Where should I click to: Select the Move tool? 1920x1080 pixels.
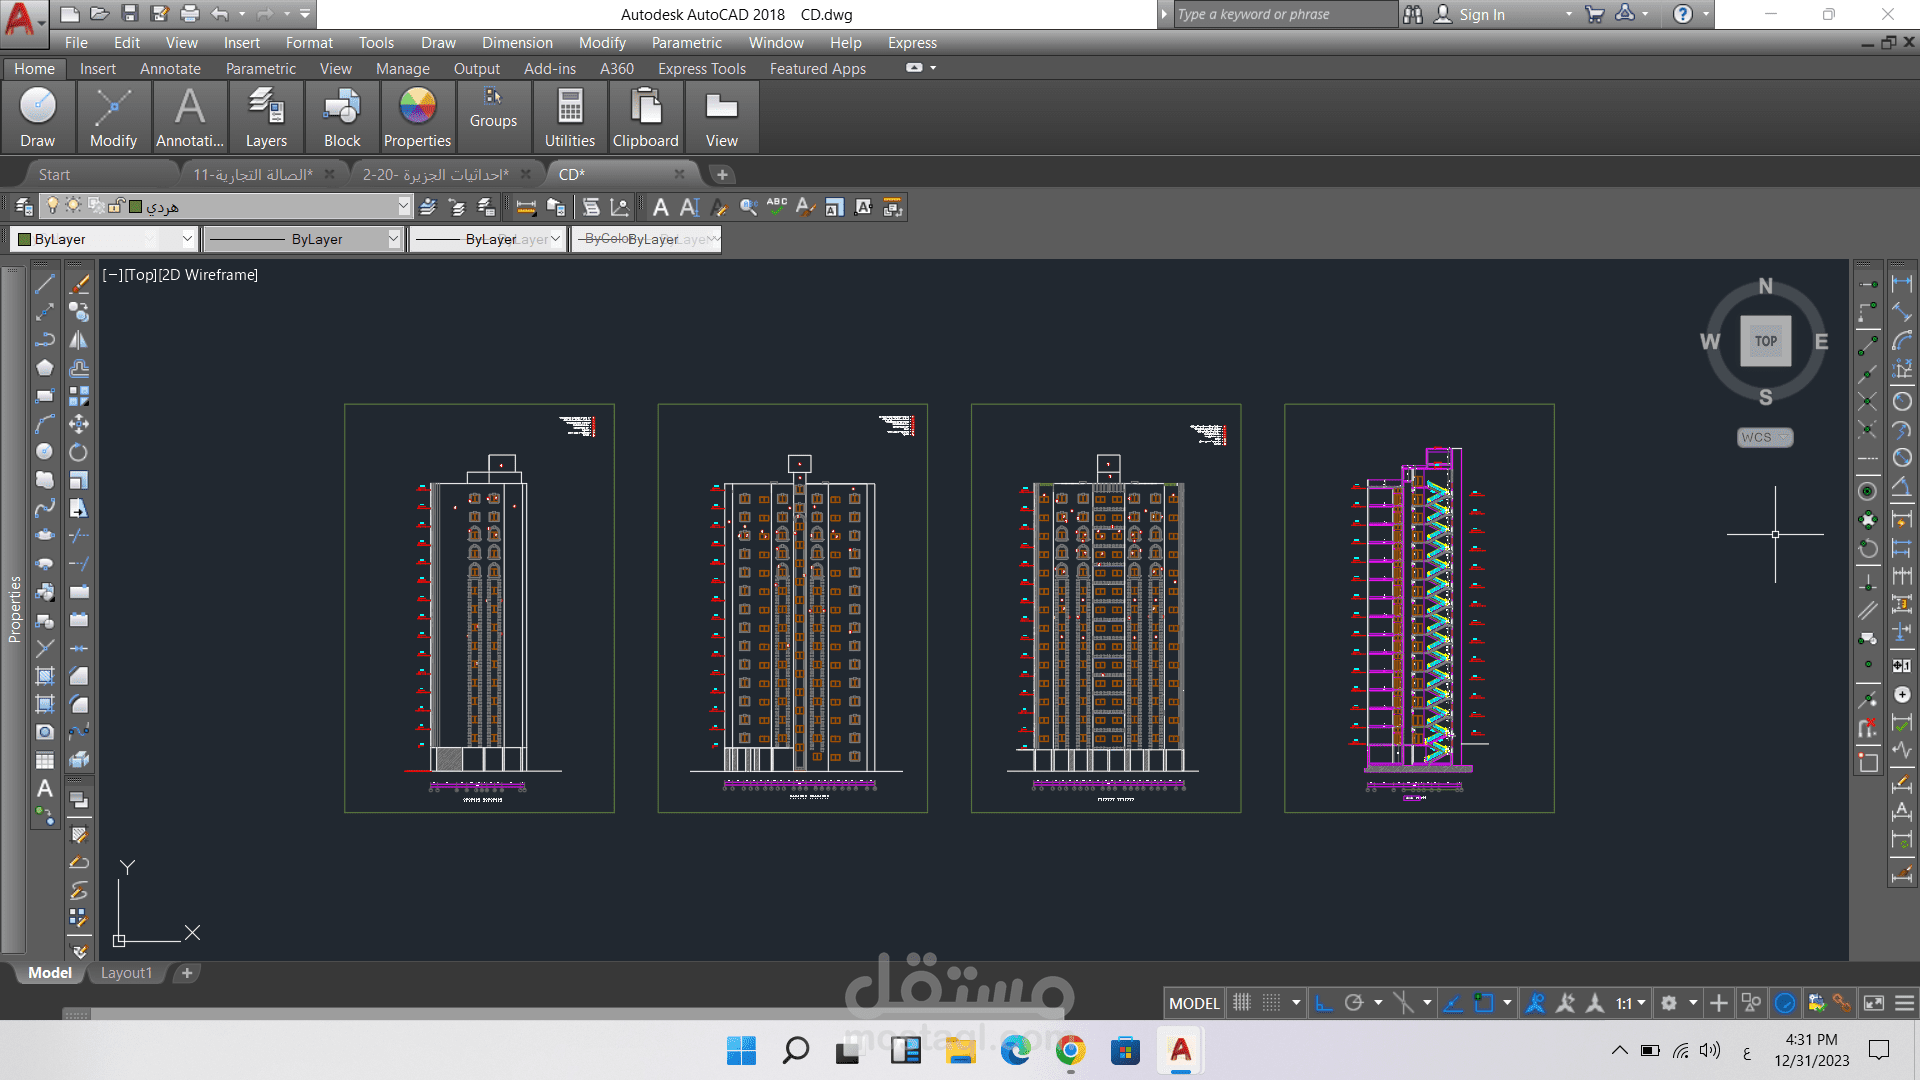79,425
